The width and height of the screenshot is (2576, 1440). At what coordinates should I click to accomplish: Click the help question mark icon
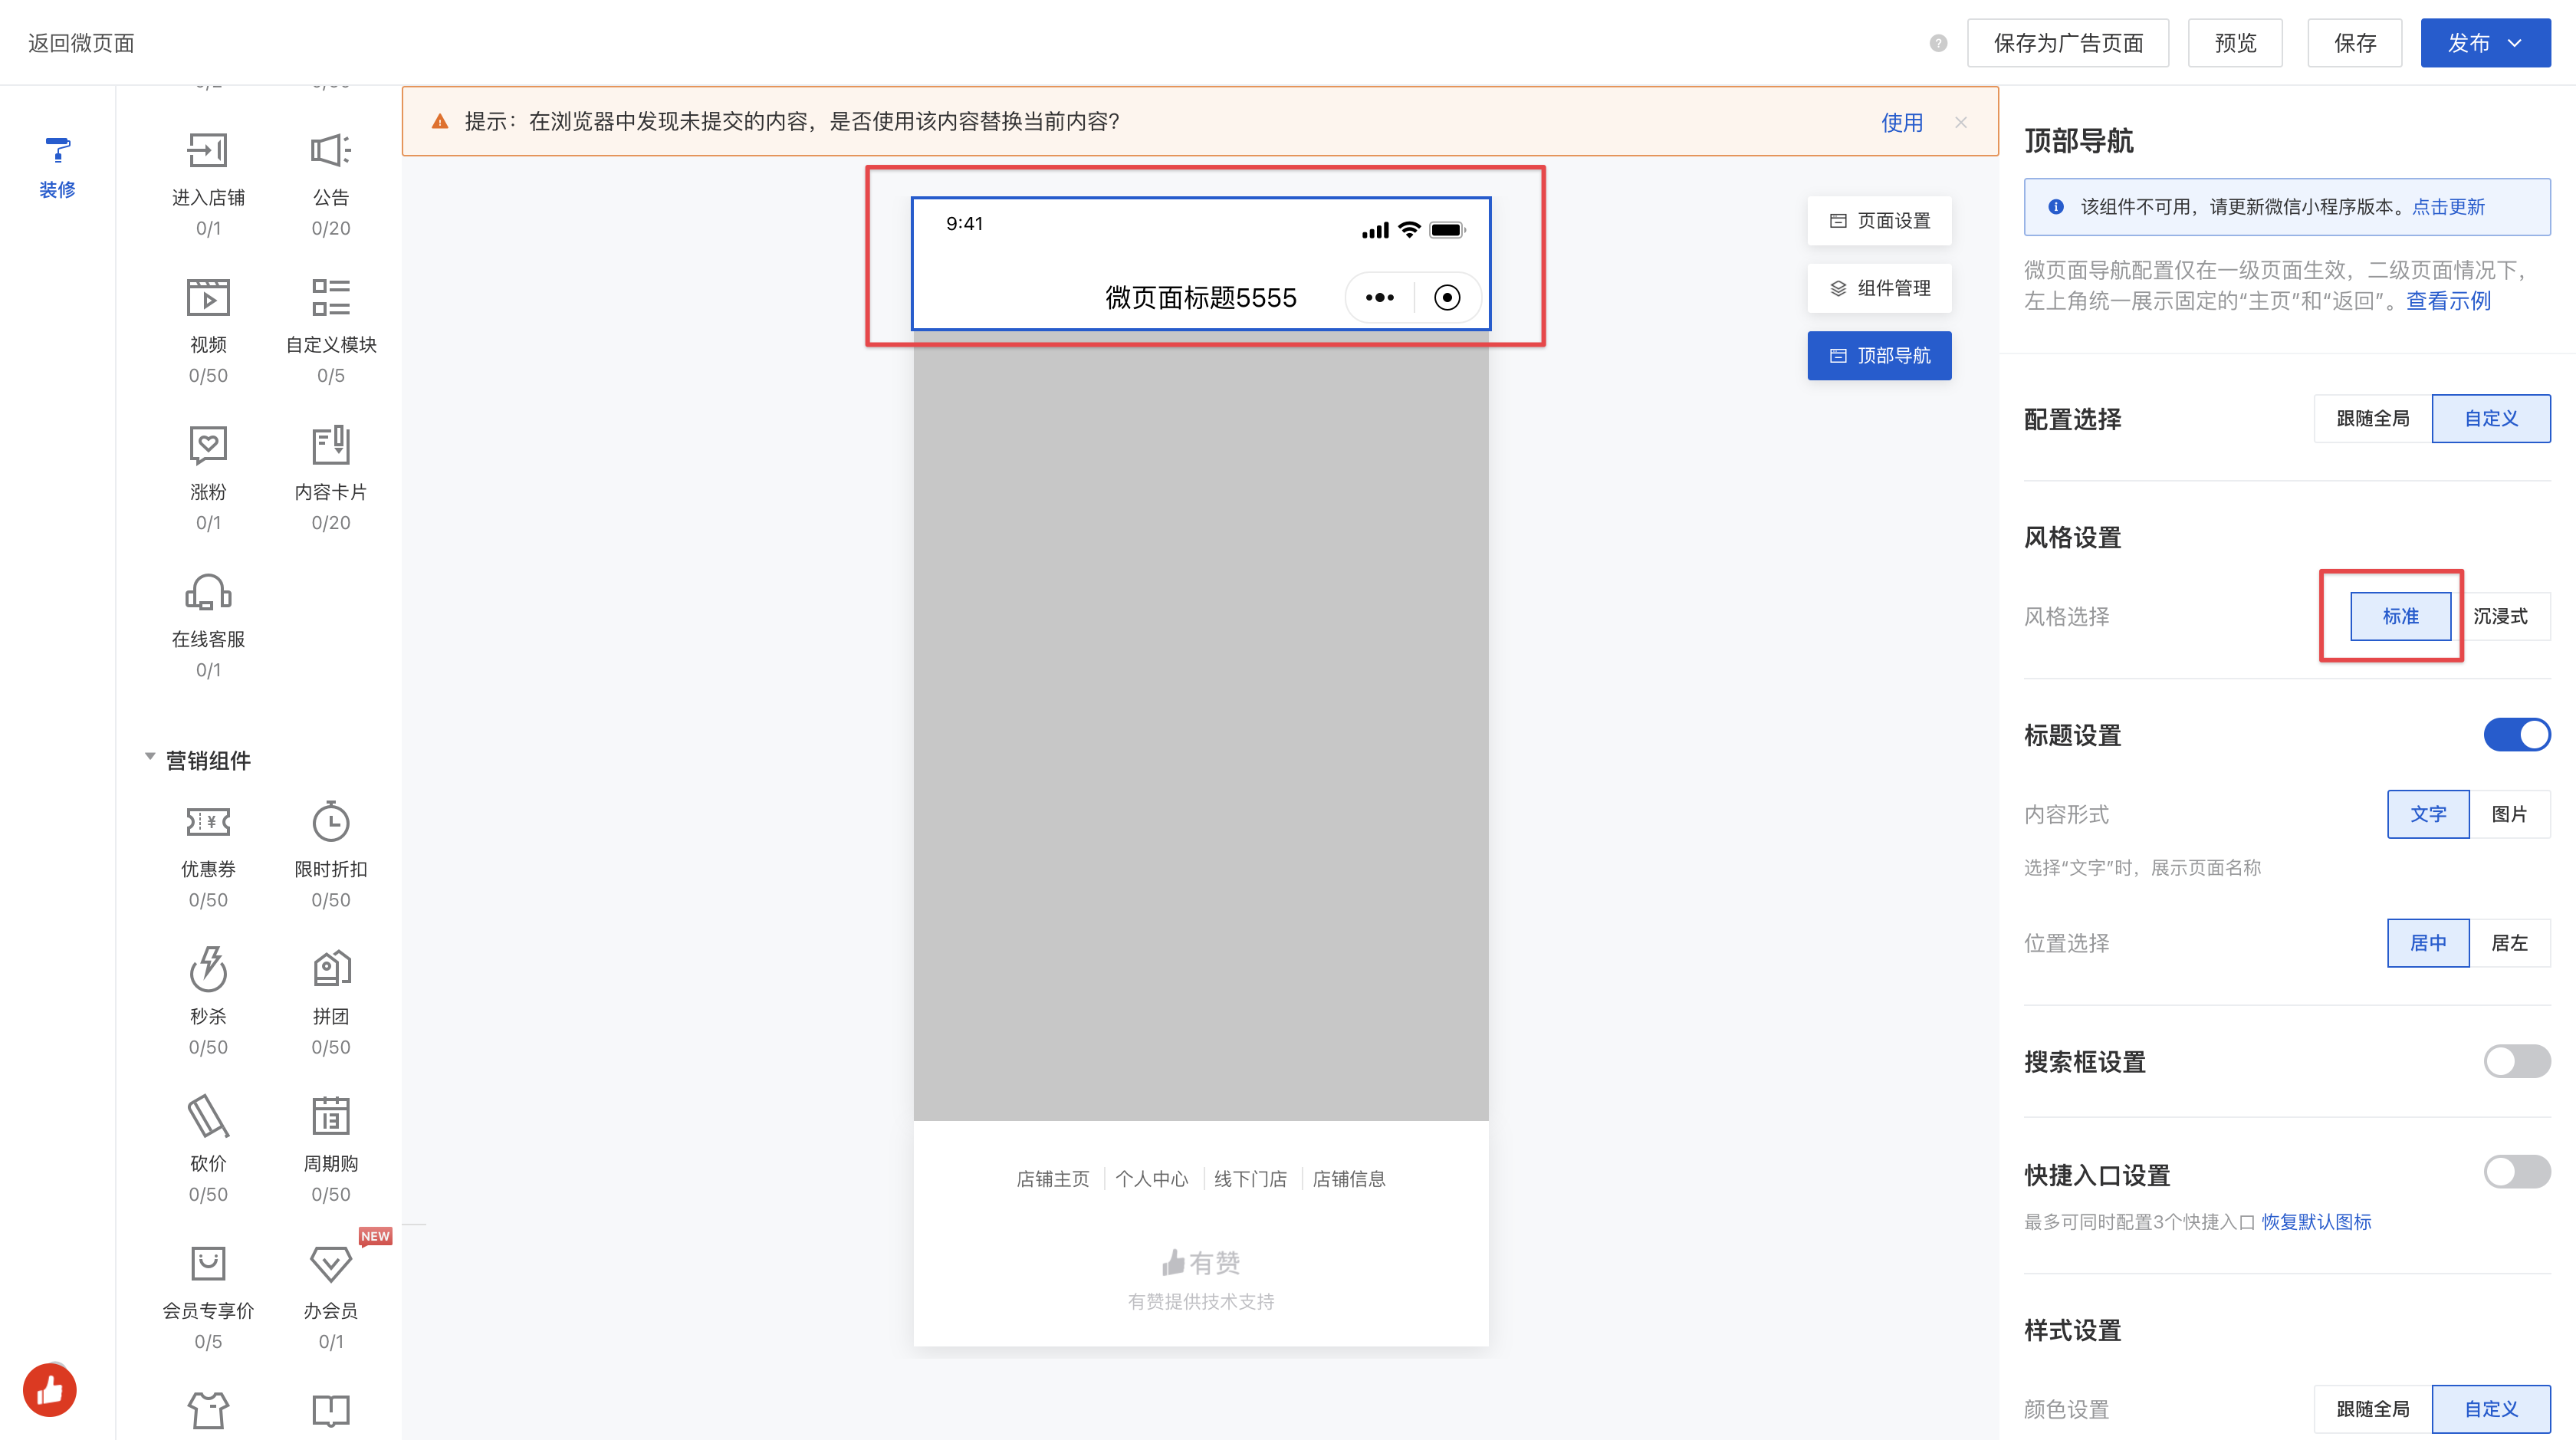pyautogui.click(x=1938, y=43)
